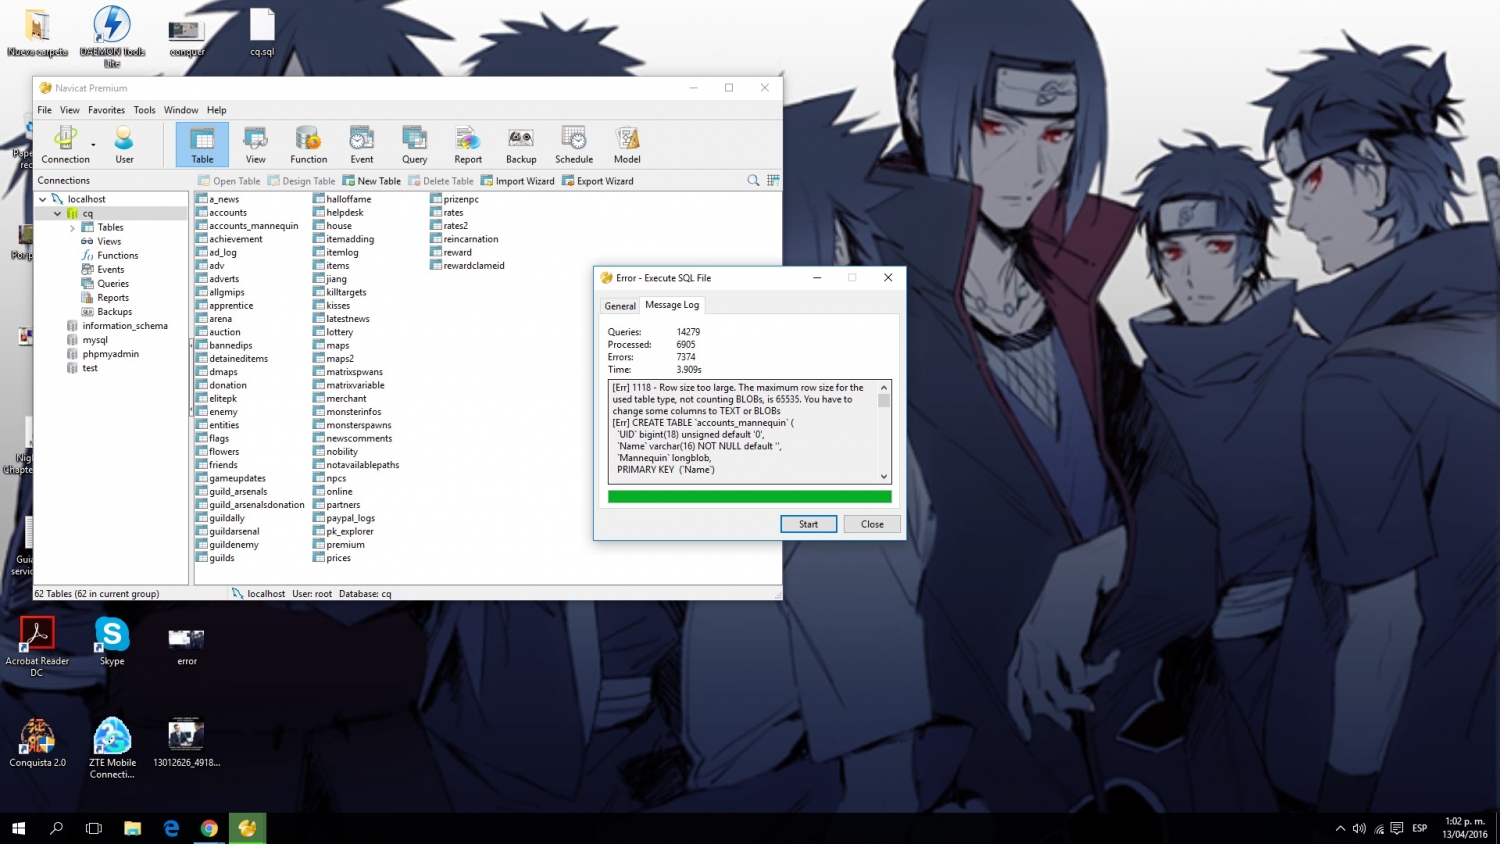
Task: Click Design Table in object toolbar
Action: pos(301,181)
